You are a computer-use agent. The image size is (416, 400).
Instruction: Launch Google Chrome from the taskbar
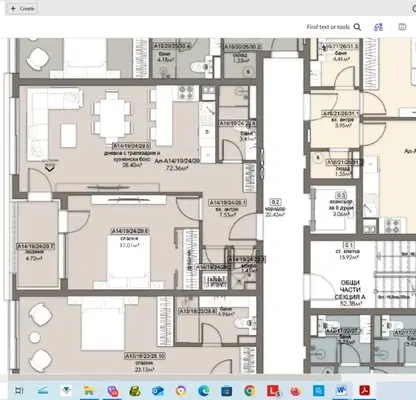point(249,390)
